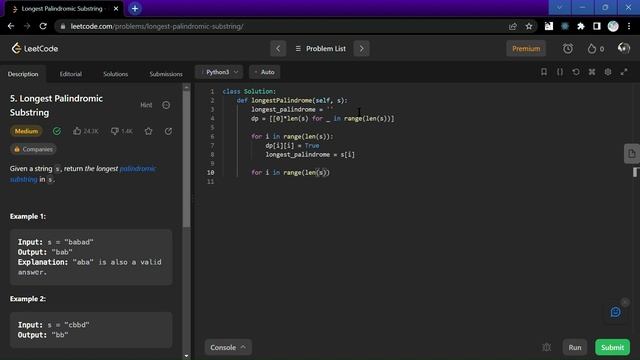Open the feedback chat icon
The height and width of the screenshot is (360, 640).
[616, 312]
